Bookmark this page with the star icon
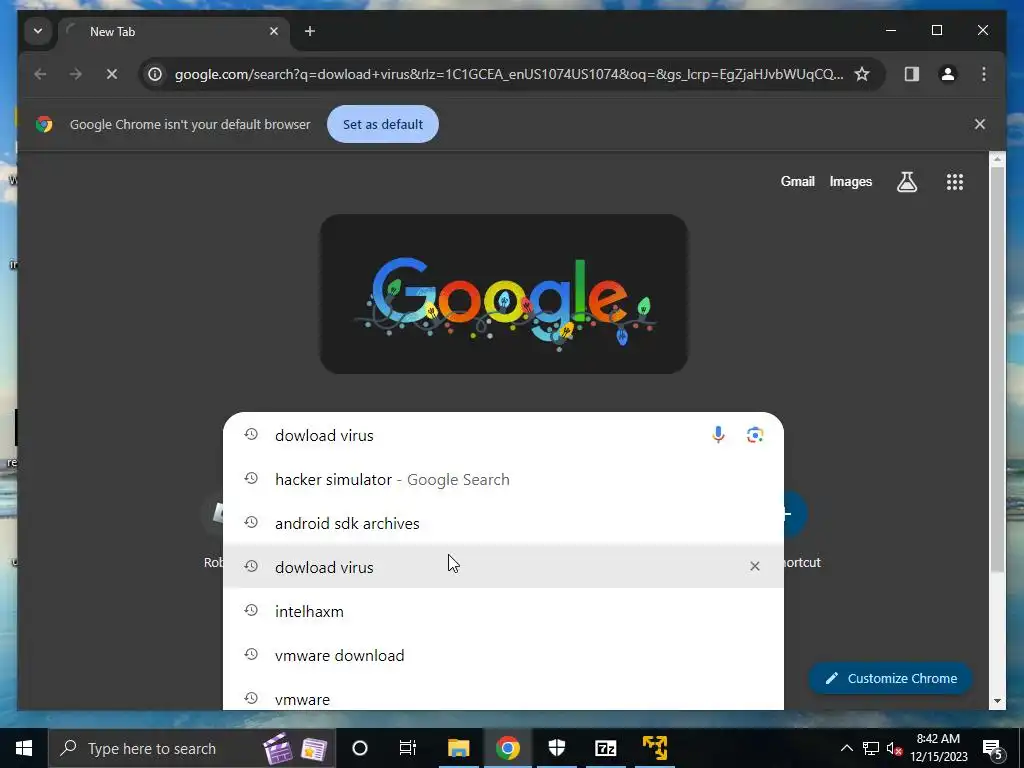 (862, 74)
